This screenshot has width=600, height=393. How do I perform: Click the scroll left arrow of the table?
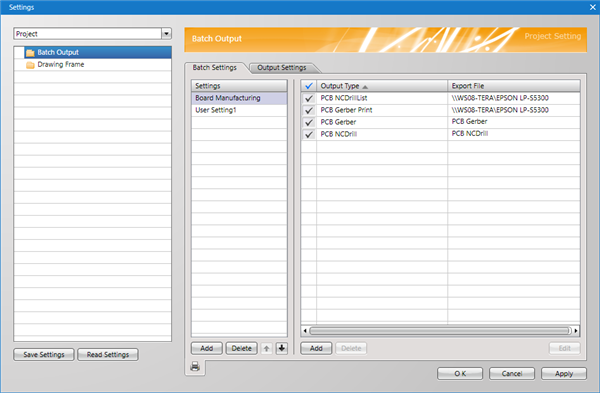point(305,331)
